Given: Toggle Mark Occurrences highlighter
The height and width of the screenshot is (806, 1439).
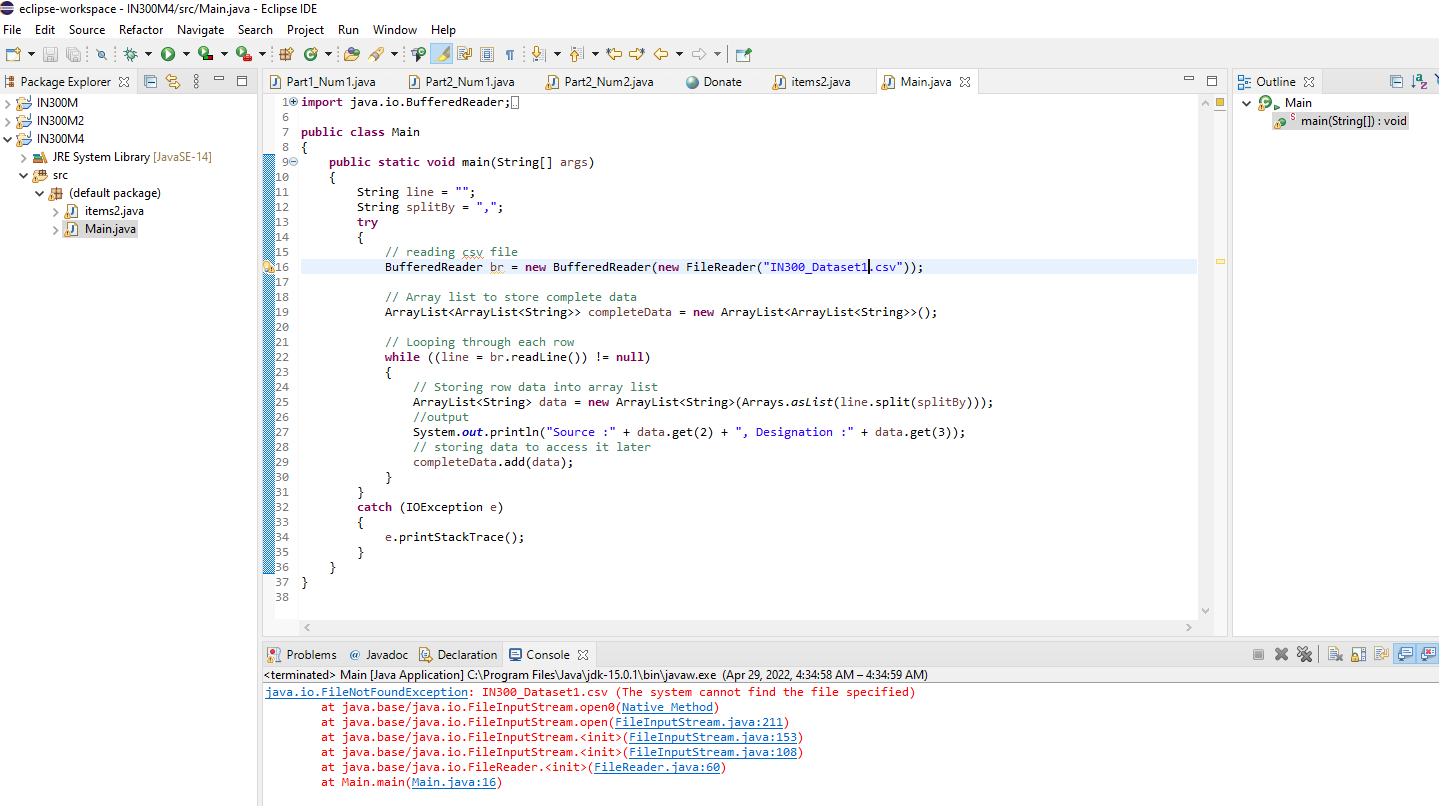Looking at the screenshot, I should pos(441,54).
